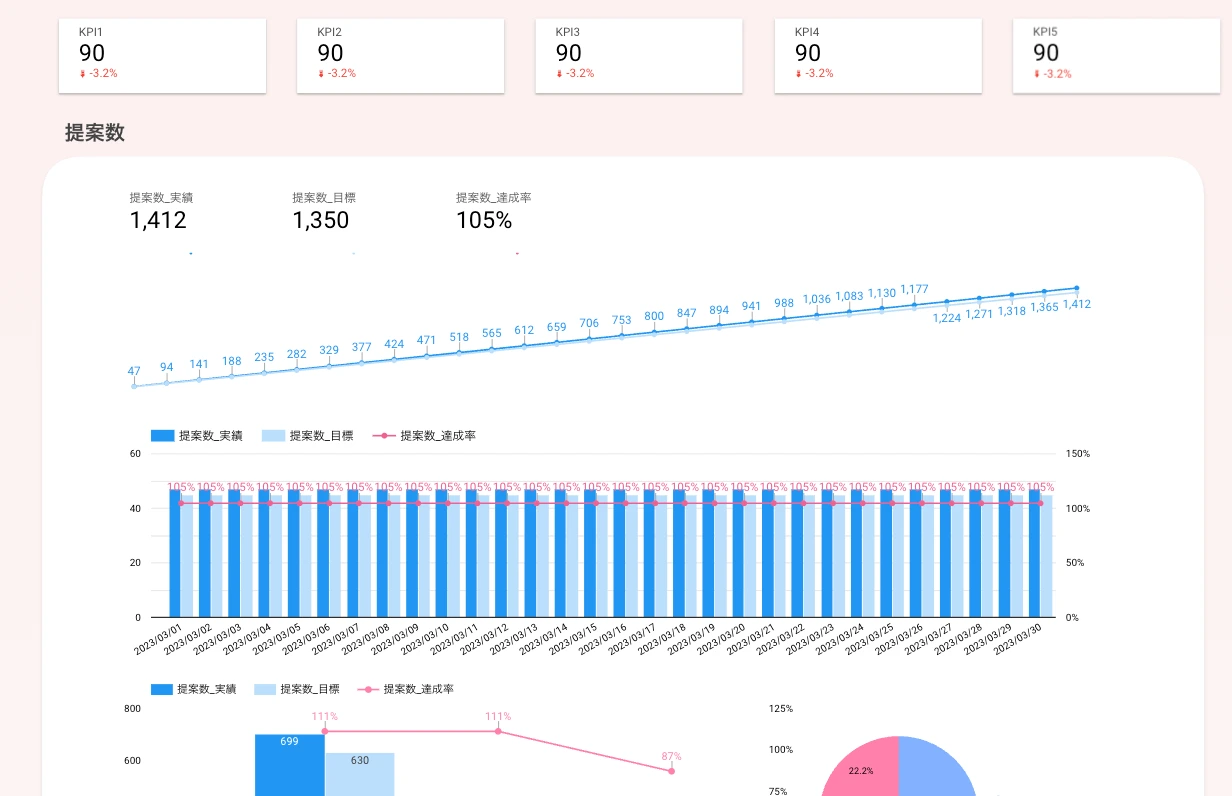Select the KPI2 value 90
1232x796 pixels.
click(x=331, y=53)
